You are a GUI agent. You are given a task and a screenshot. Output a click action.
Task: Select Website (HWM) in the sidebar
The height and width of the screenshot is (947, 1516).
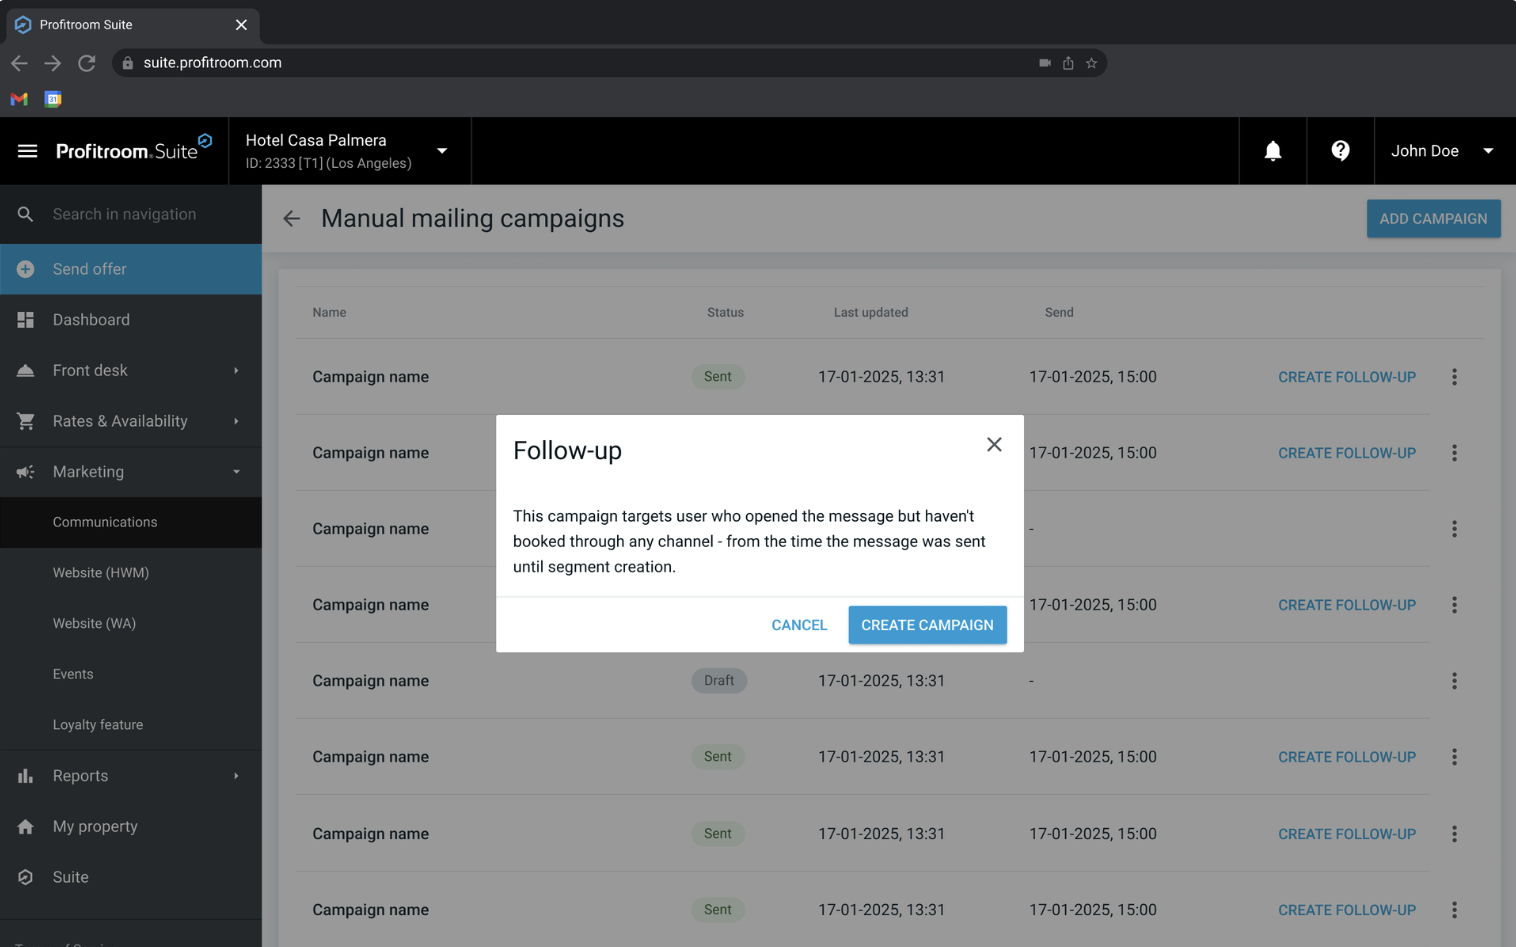click(x=101, y=573)
